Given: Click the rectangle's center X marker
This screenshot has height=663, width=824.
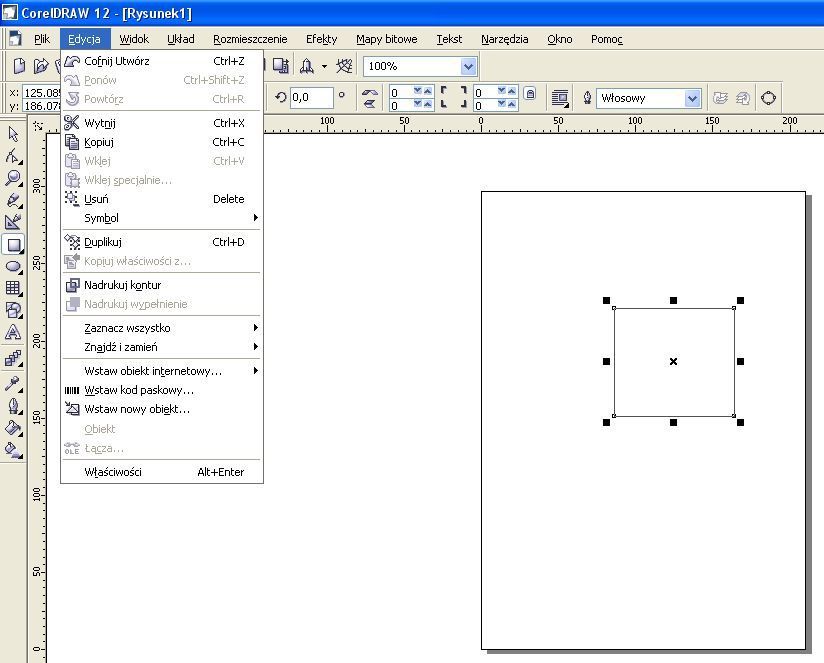Looking at the screenshot, I should coord(673,361).
